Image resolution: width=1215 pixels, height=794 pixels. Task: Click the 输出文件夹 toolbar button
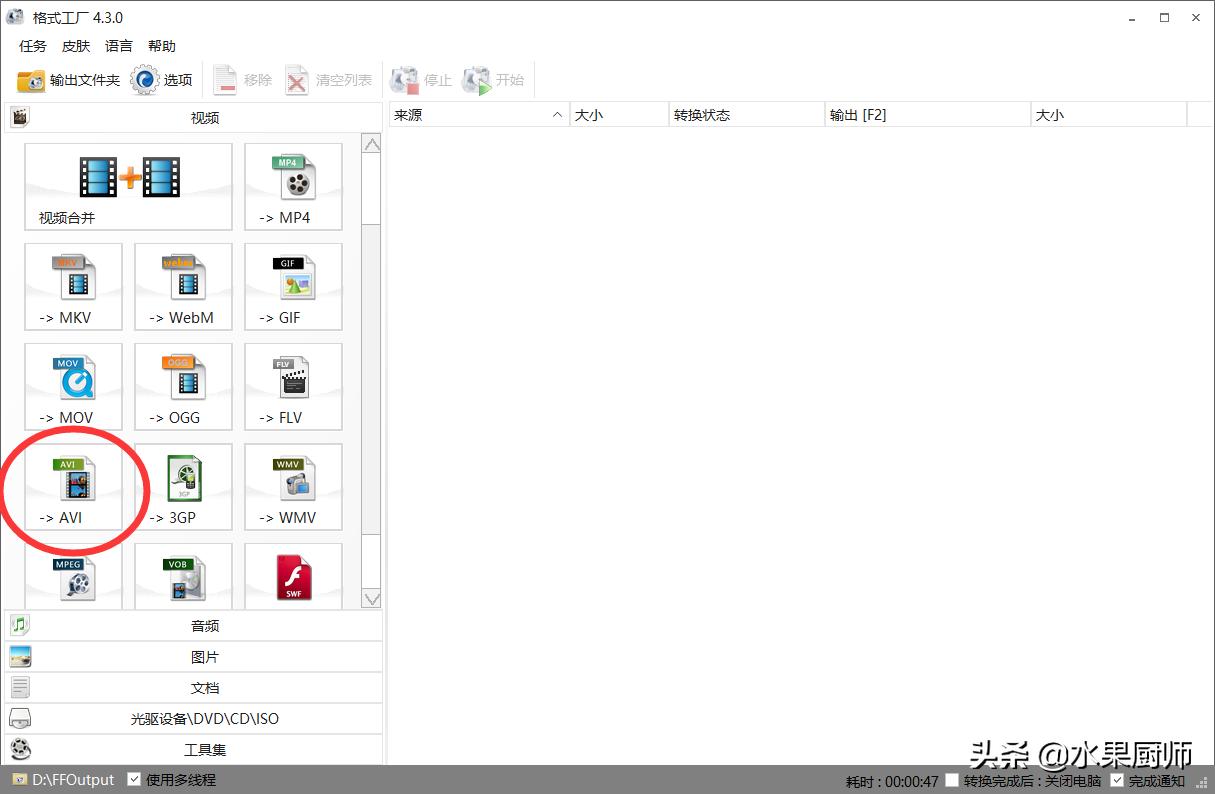tap(69, 80)
